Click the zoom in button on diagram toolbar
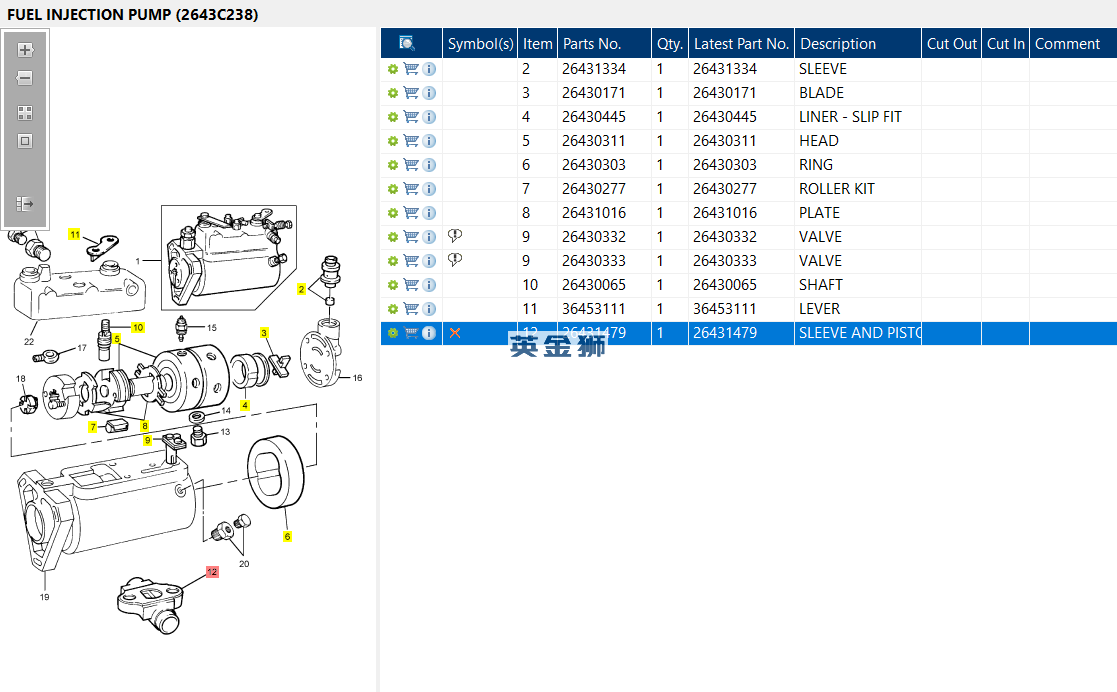The width and height of the screenshot is (1117, 692). [25, 49]
